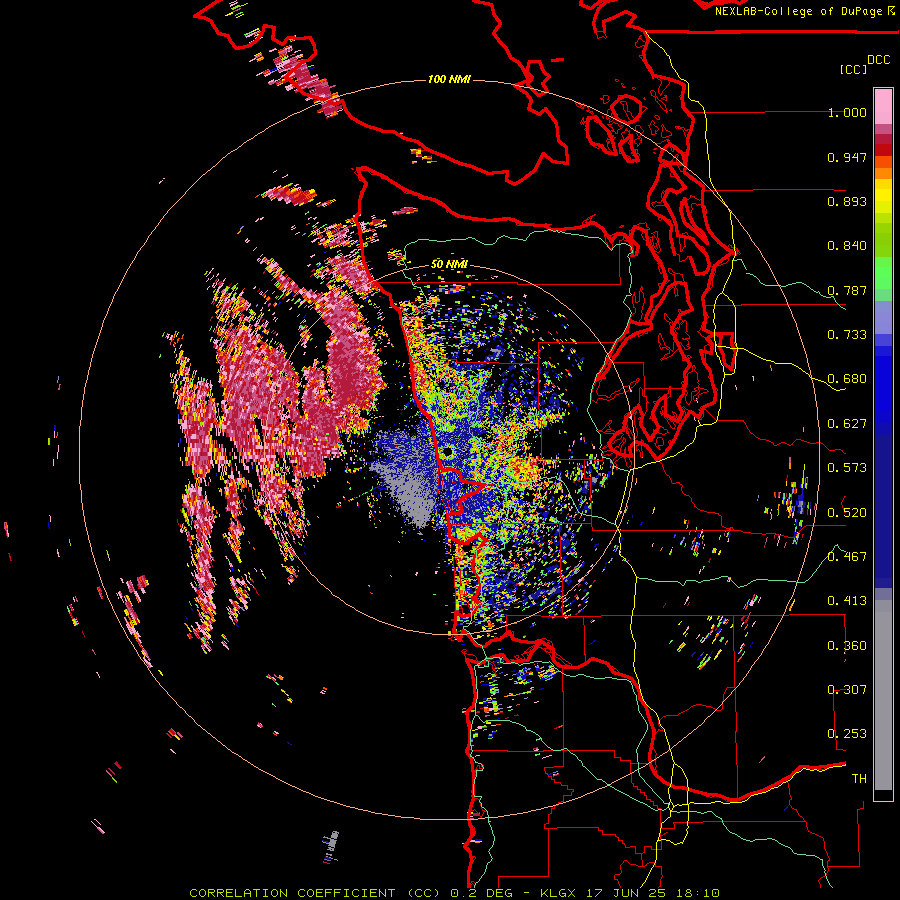Click the 0.573 color scale value

coord(847,468)
